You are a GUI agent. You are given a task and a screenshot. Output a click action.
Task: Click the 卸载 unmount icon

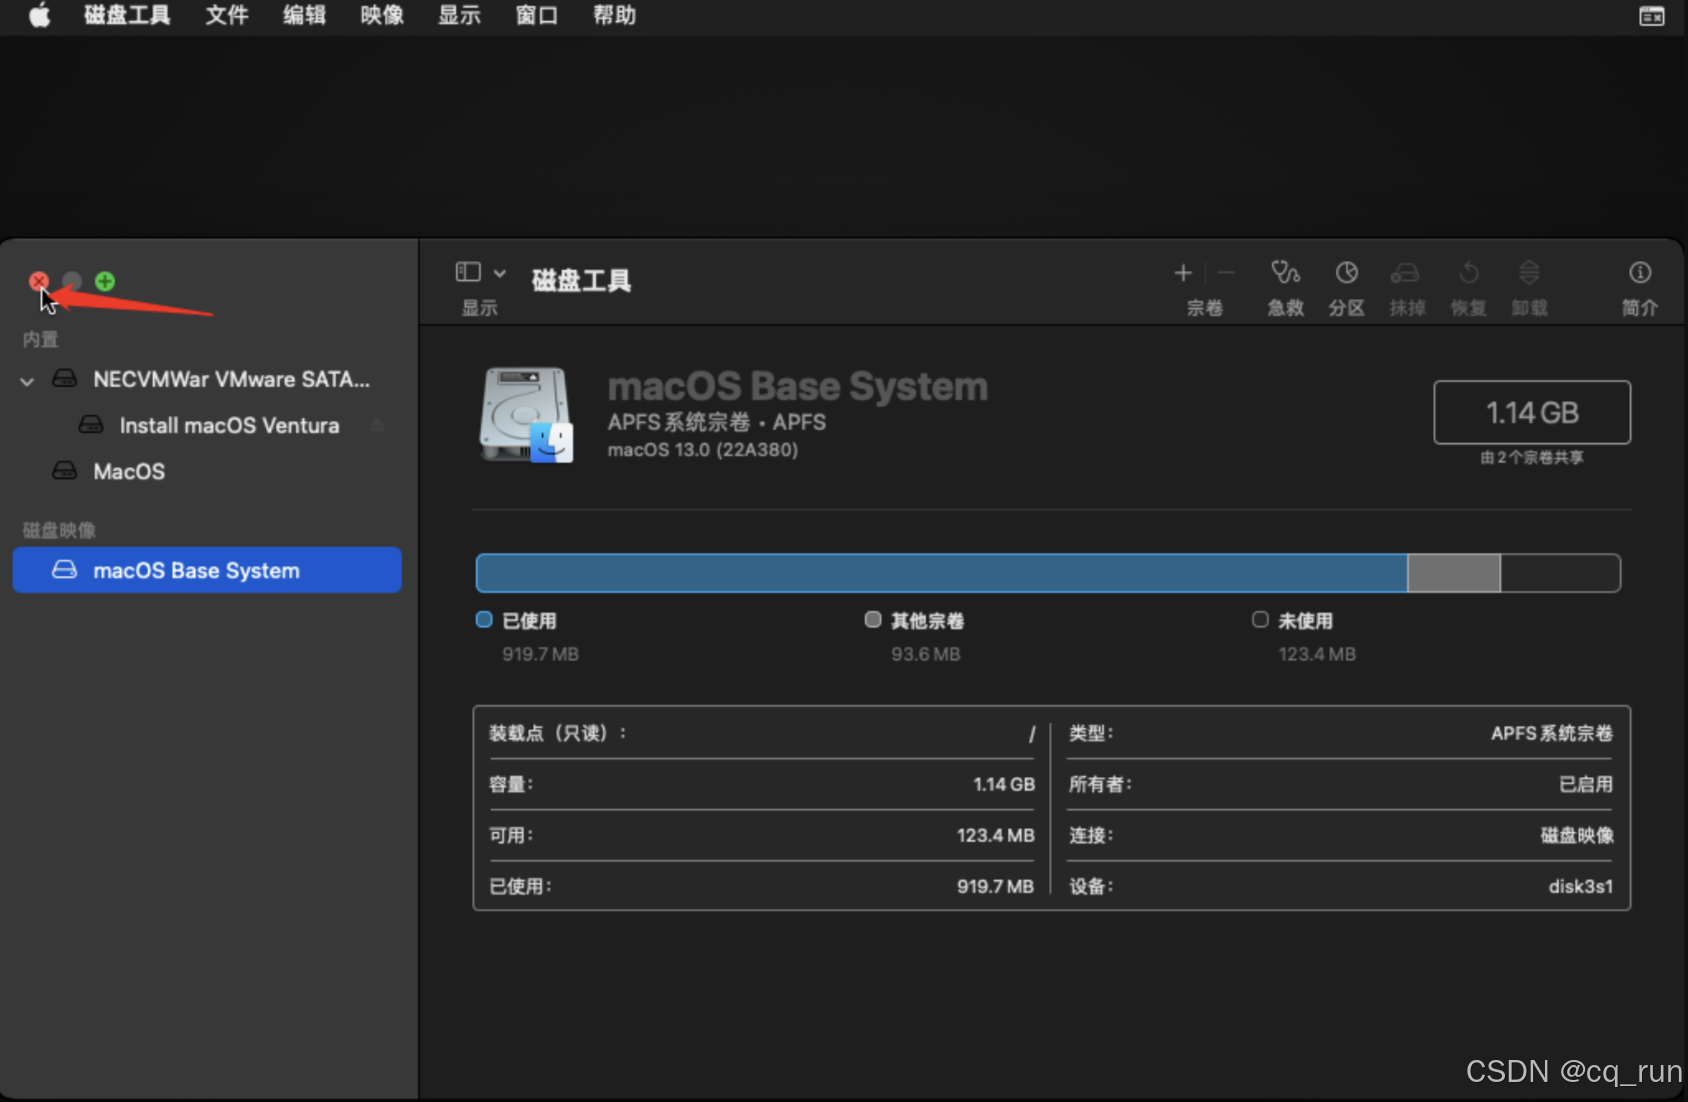[x=1529, y=272]
